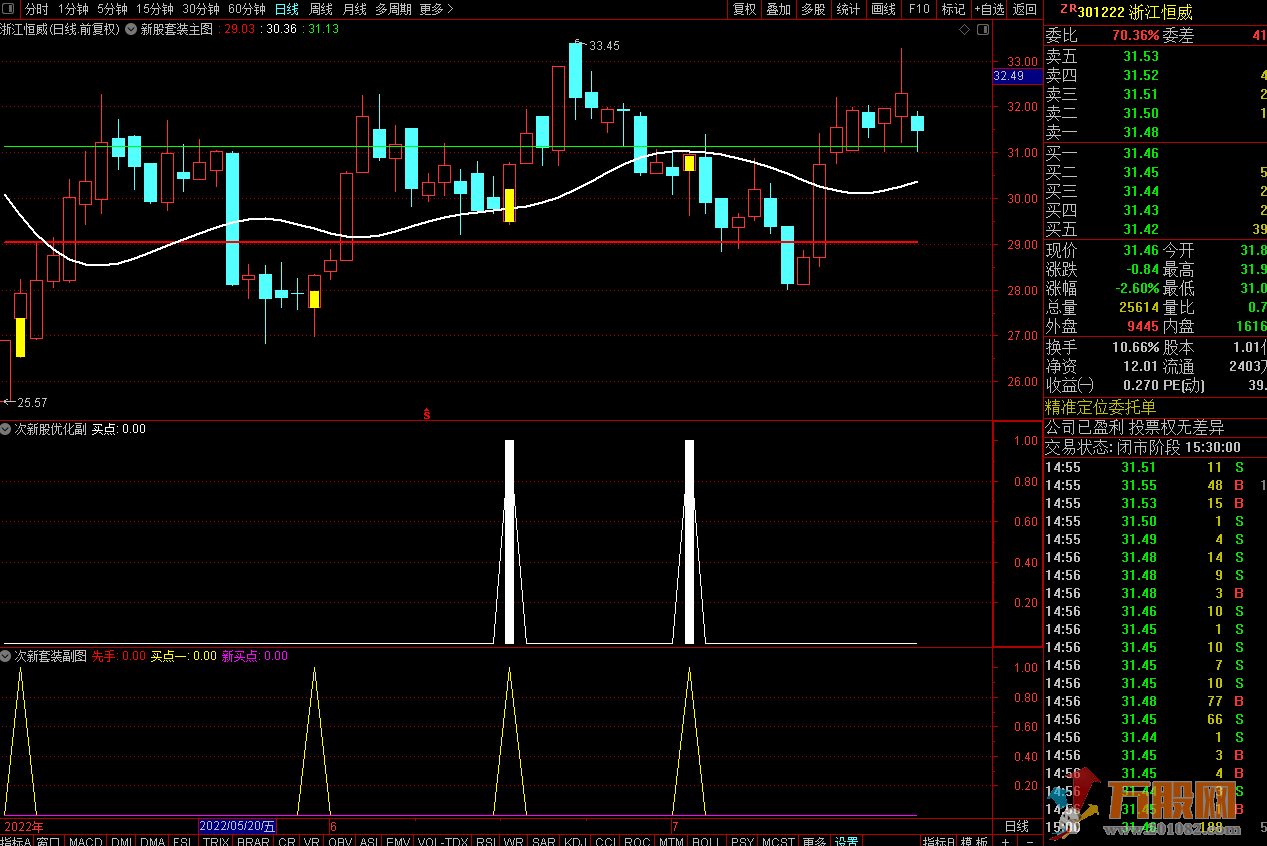Open the 多周期 multi-period view
The height and width of the screenshot is (846, 1267).
point(394,9)
